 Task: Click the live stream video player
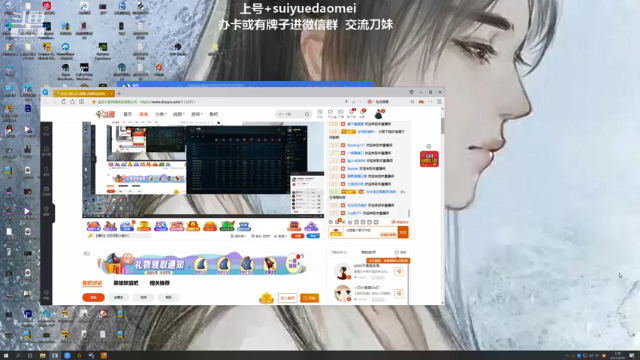click(x=203, y=169)
